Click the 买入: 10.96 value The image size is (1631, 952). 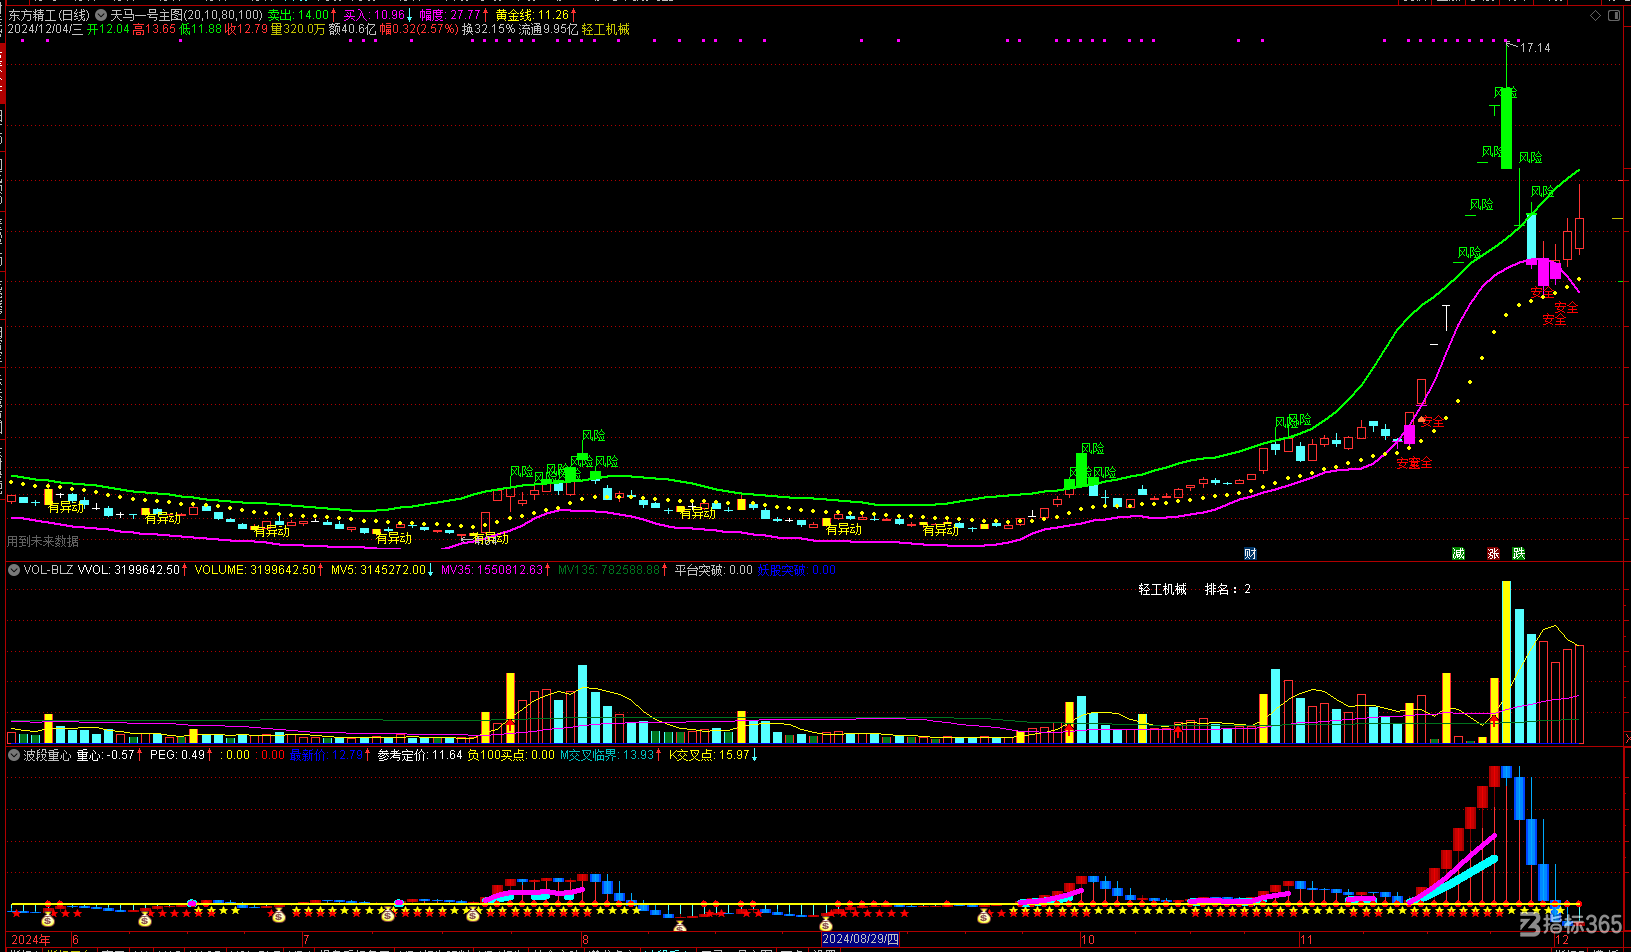point(378,16)
